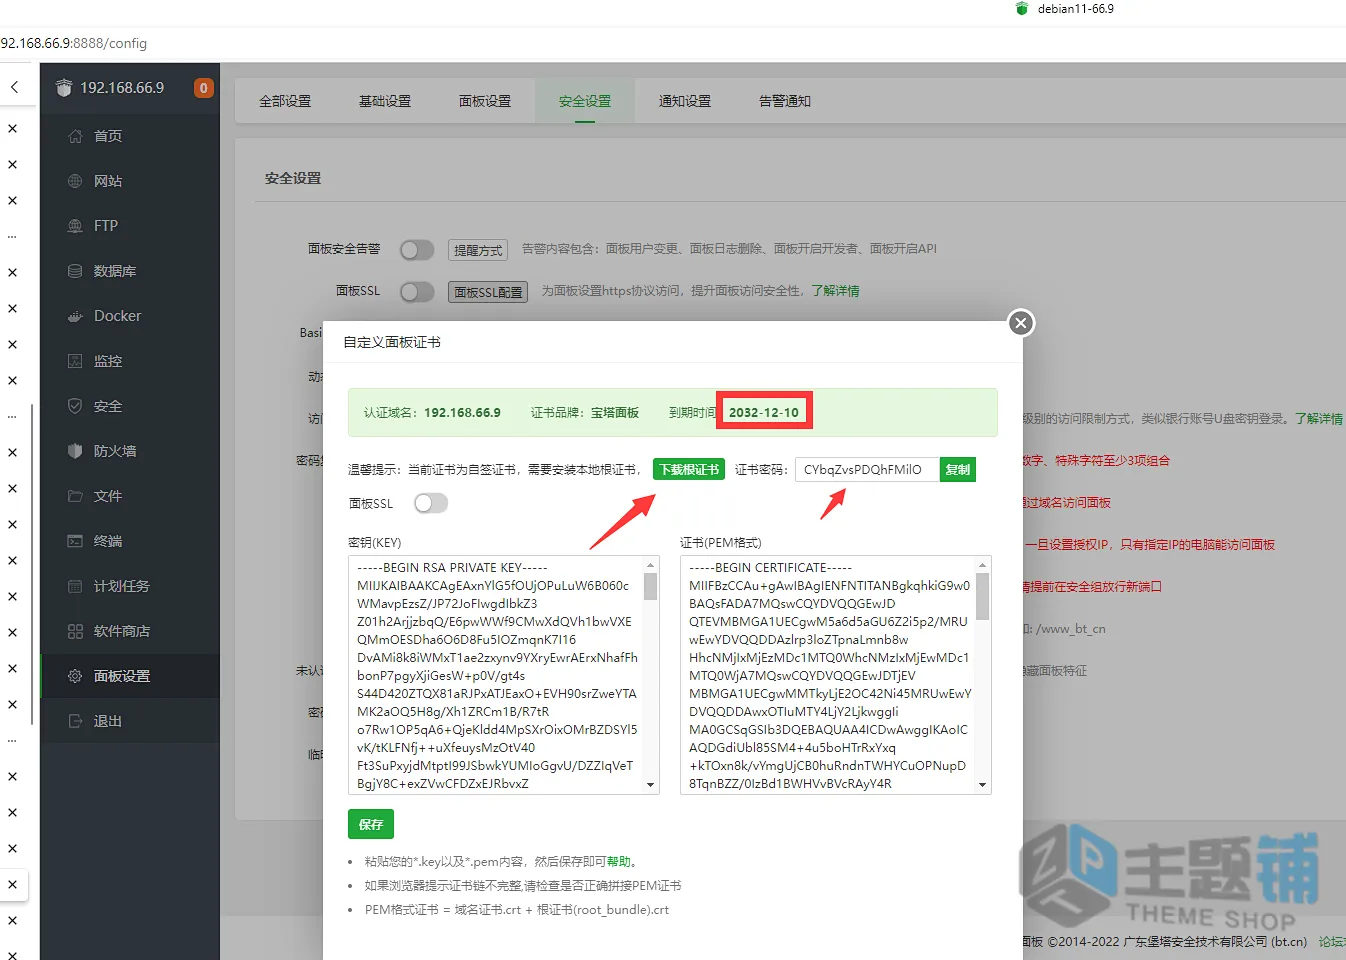This screenshot has height=960, width=1346.
Task: Open the 文件 folder icon
Action: (x=75, y=496)
